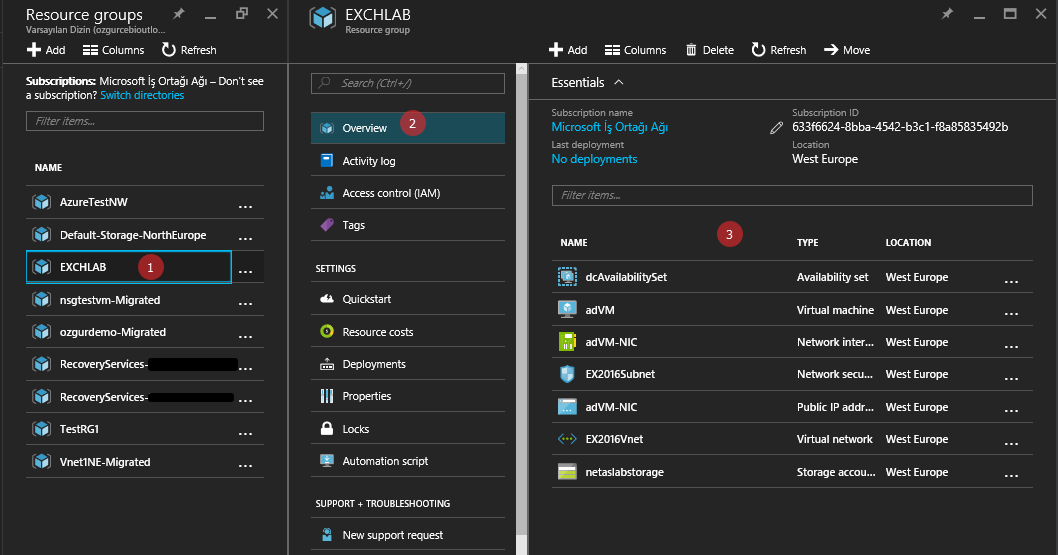Open New support request

tap(408, 535)
